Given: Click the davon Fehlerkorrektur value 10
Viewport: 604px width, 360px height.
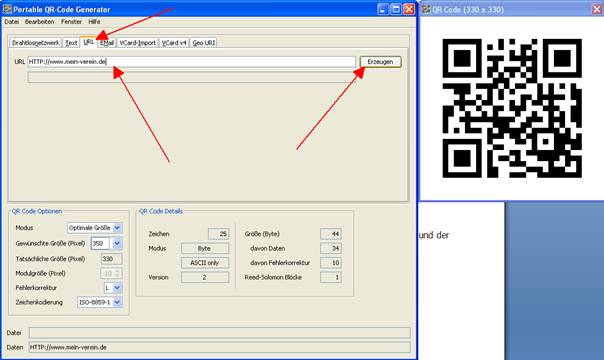Looking at the screenshot, I should [331, 263].
